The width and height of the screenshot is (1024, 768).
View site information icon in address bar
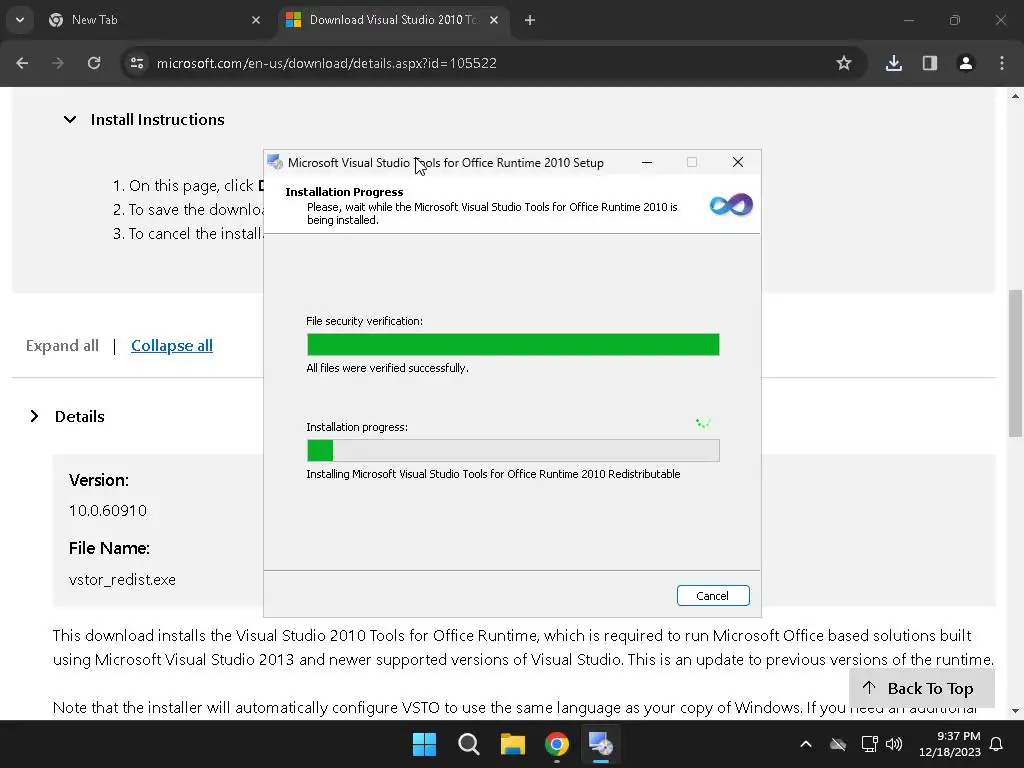coord(137,63)
